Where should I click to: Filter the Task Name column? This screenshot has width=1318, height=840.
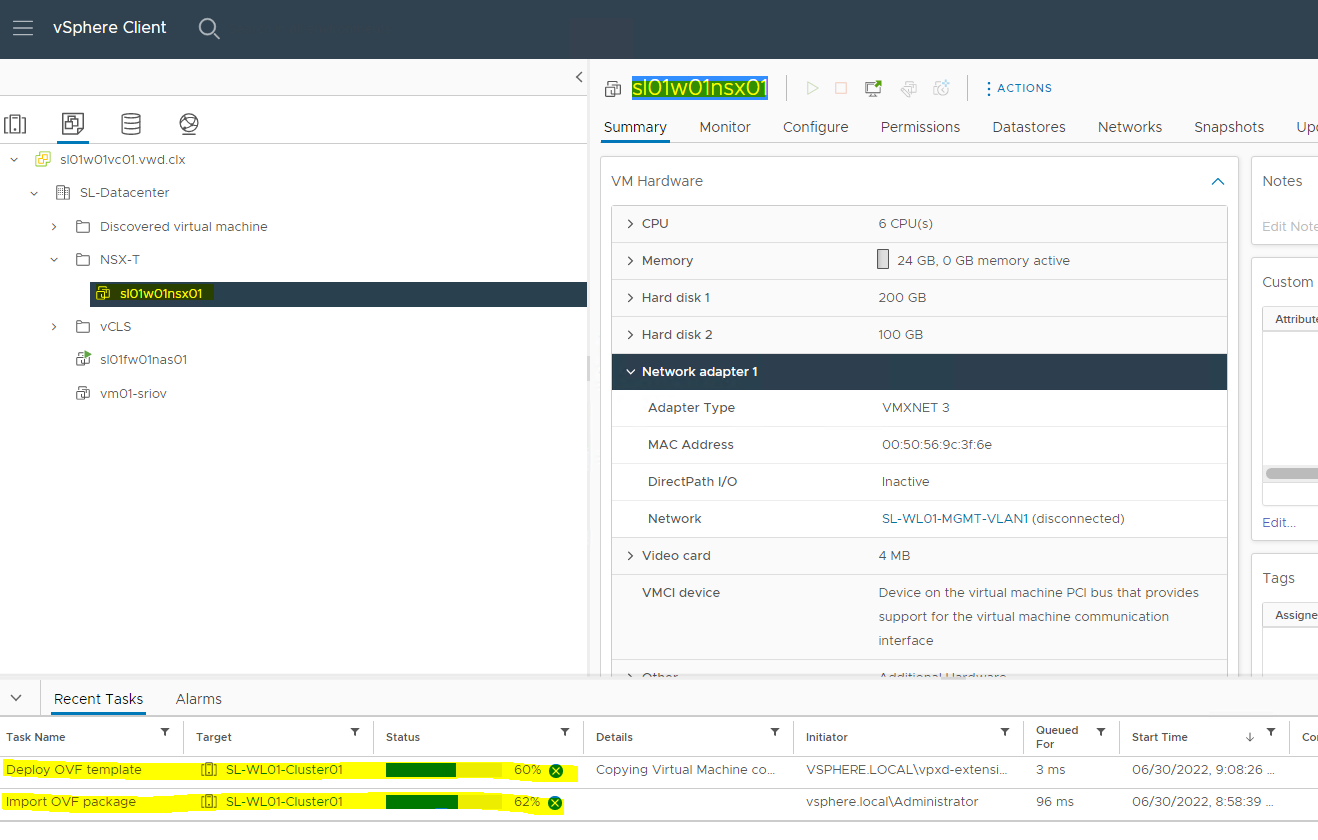point(165,732)
